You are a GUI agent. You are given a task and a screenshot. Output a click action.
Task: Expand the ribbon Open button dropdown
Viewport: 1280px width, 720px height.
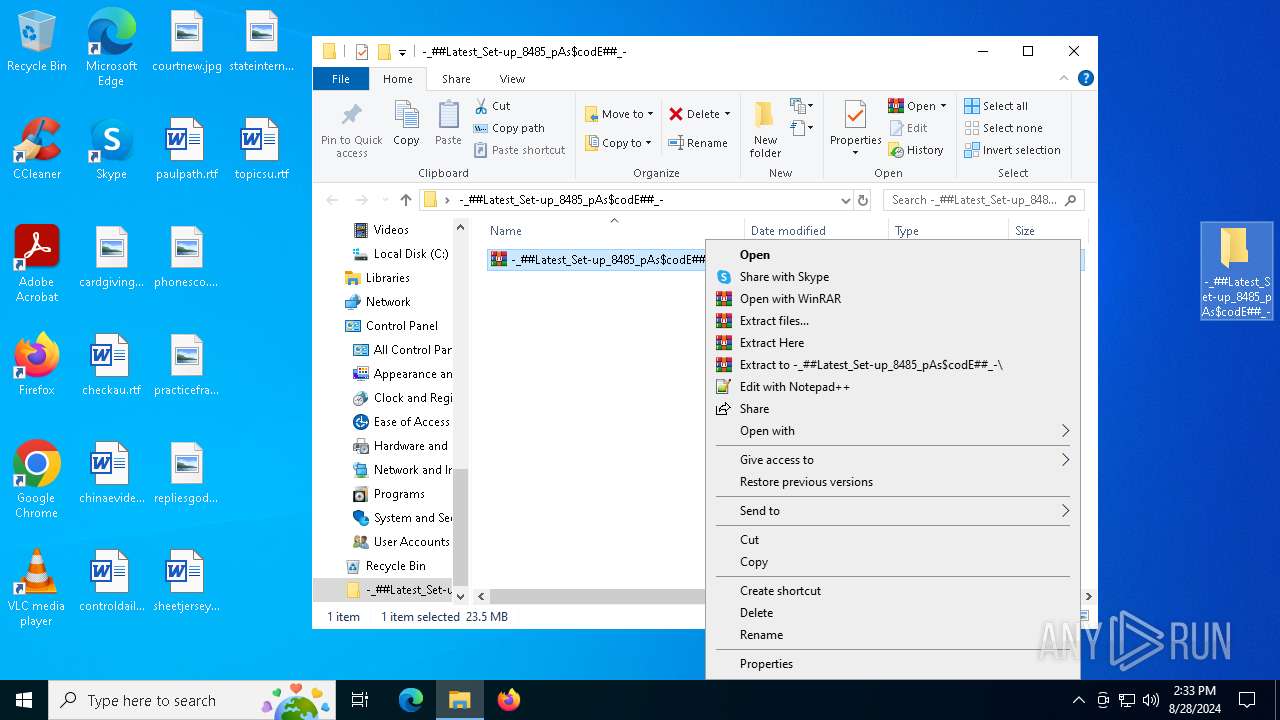(943, 106)
